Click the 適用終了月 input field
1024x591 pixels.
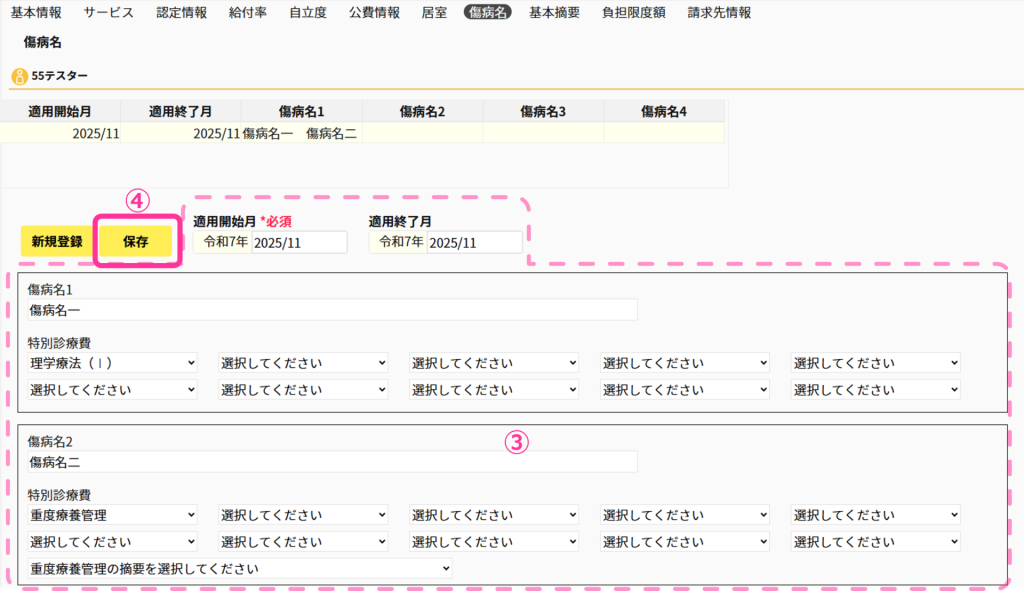[x=473, y=242]
